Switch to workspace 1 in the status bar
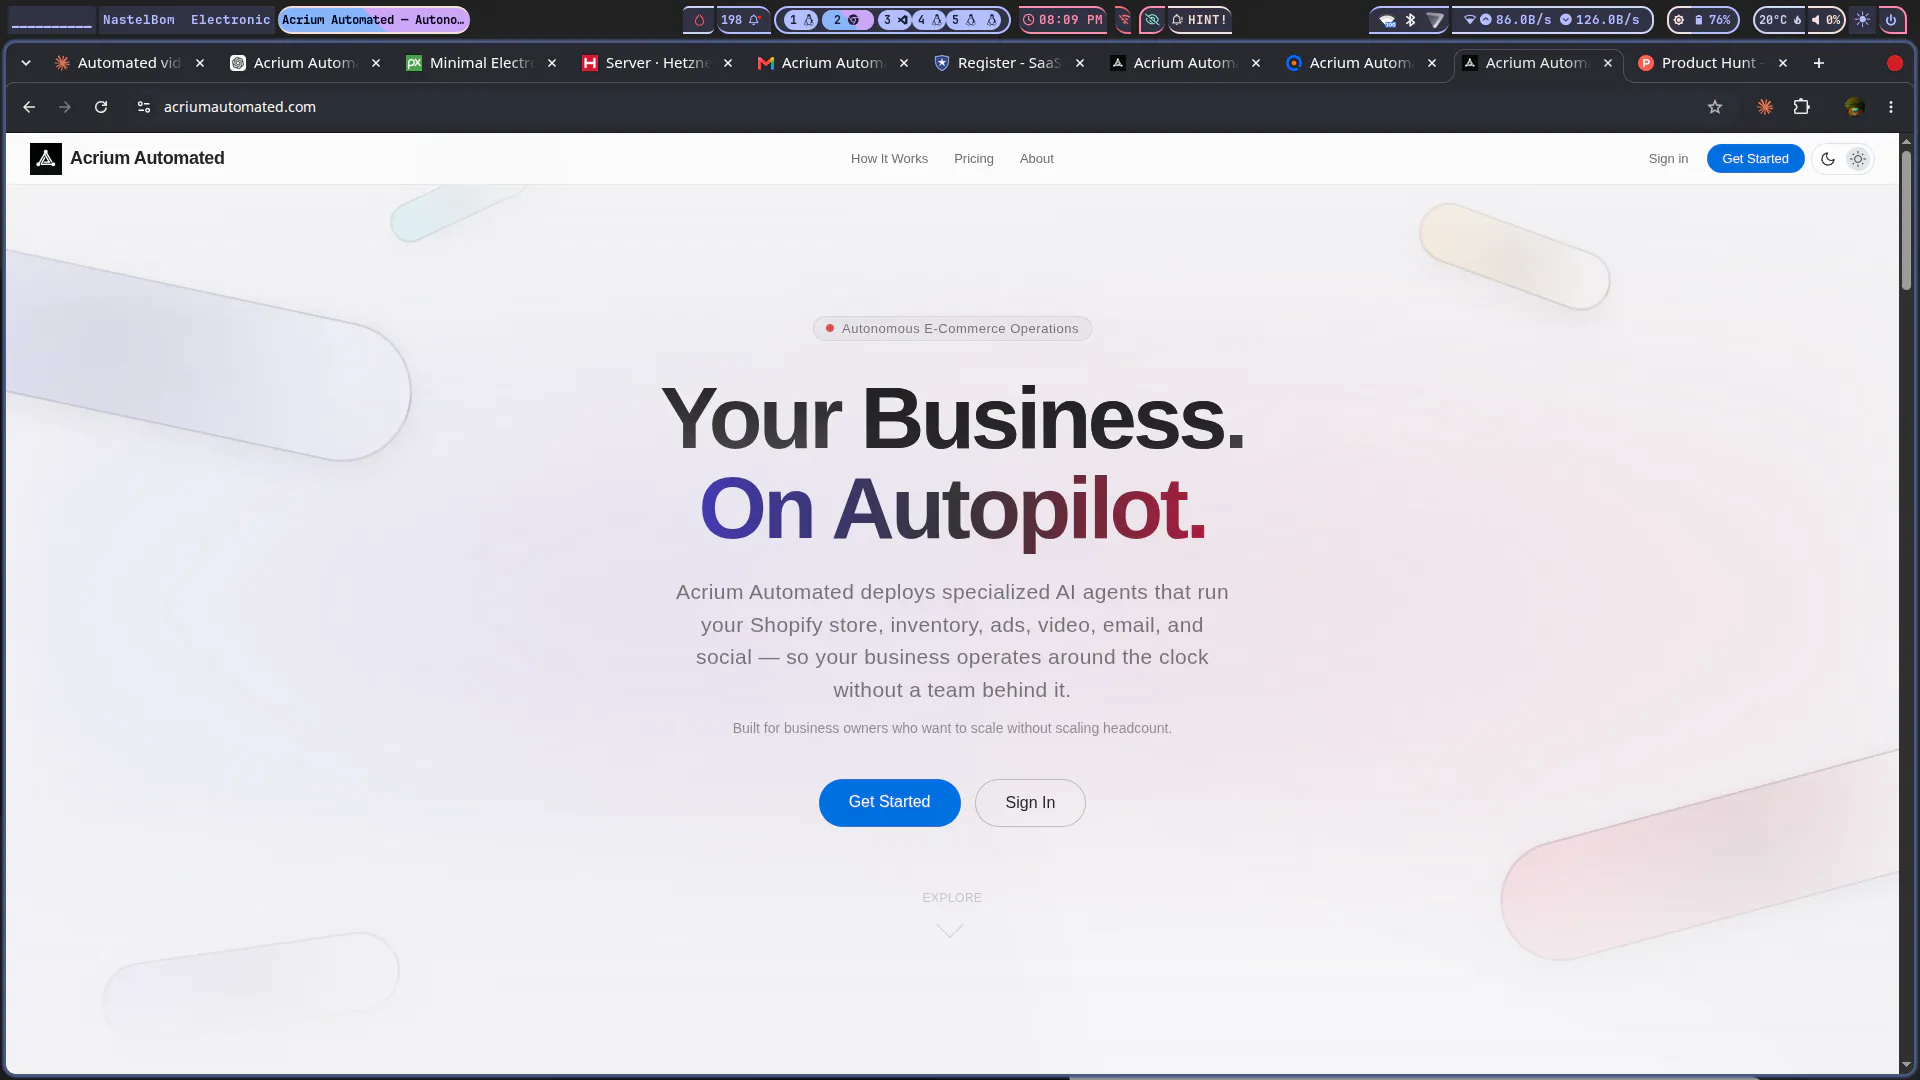This screenshot has height=1080, width=1920. (x=801, y=20)
